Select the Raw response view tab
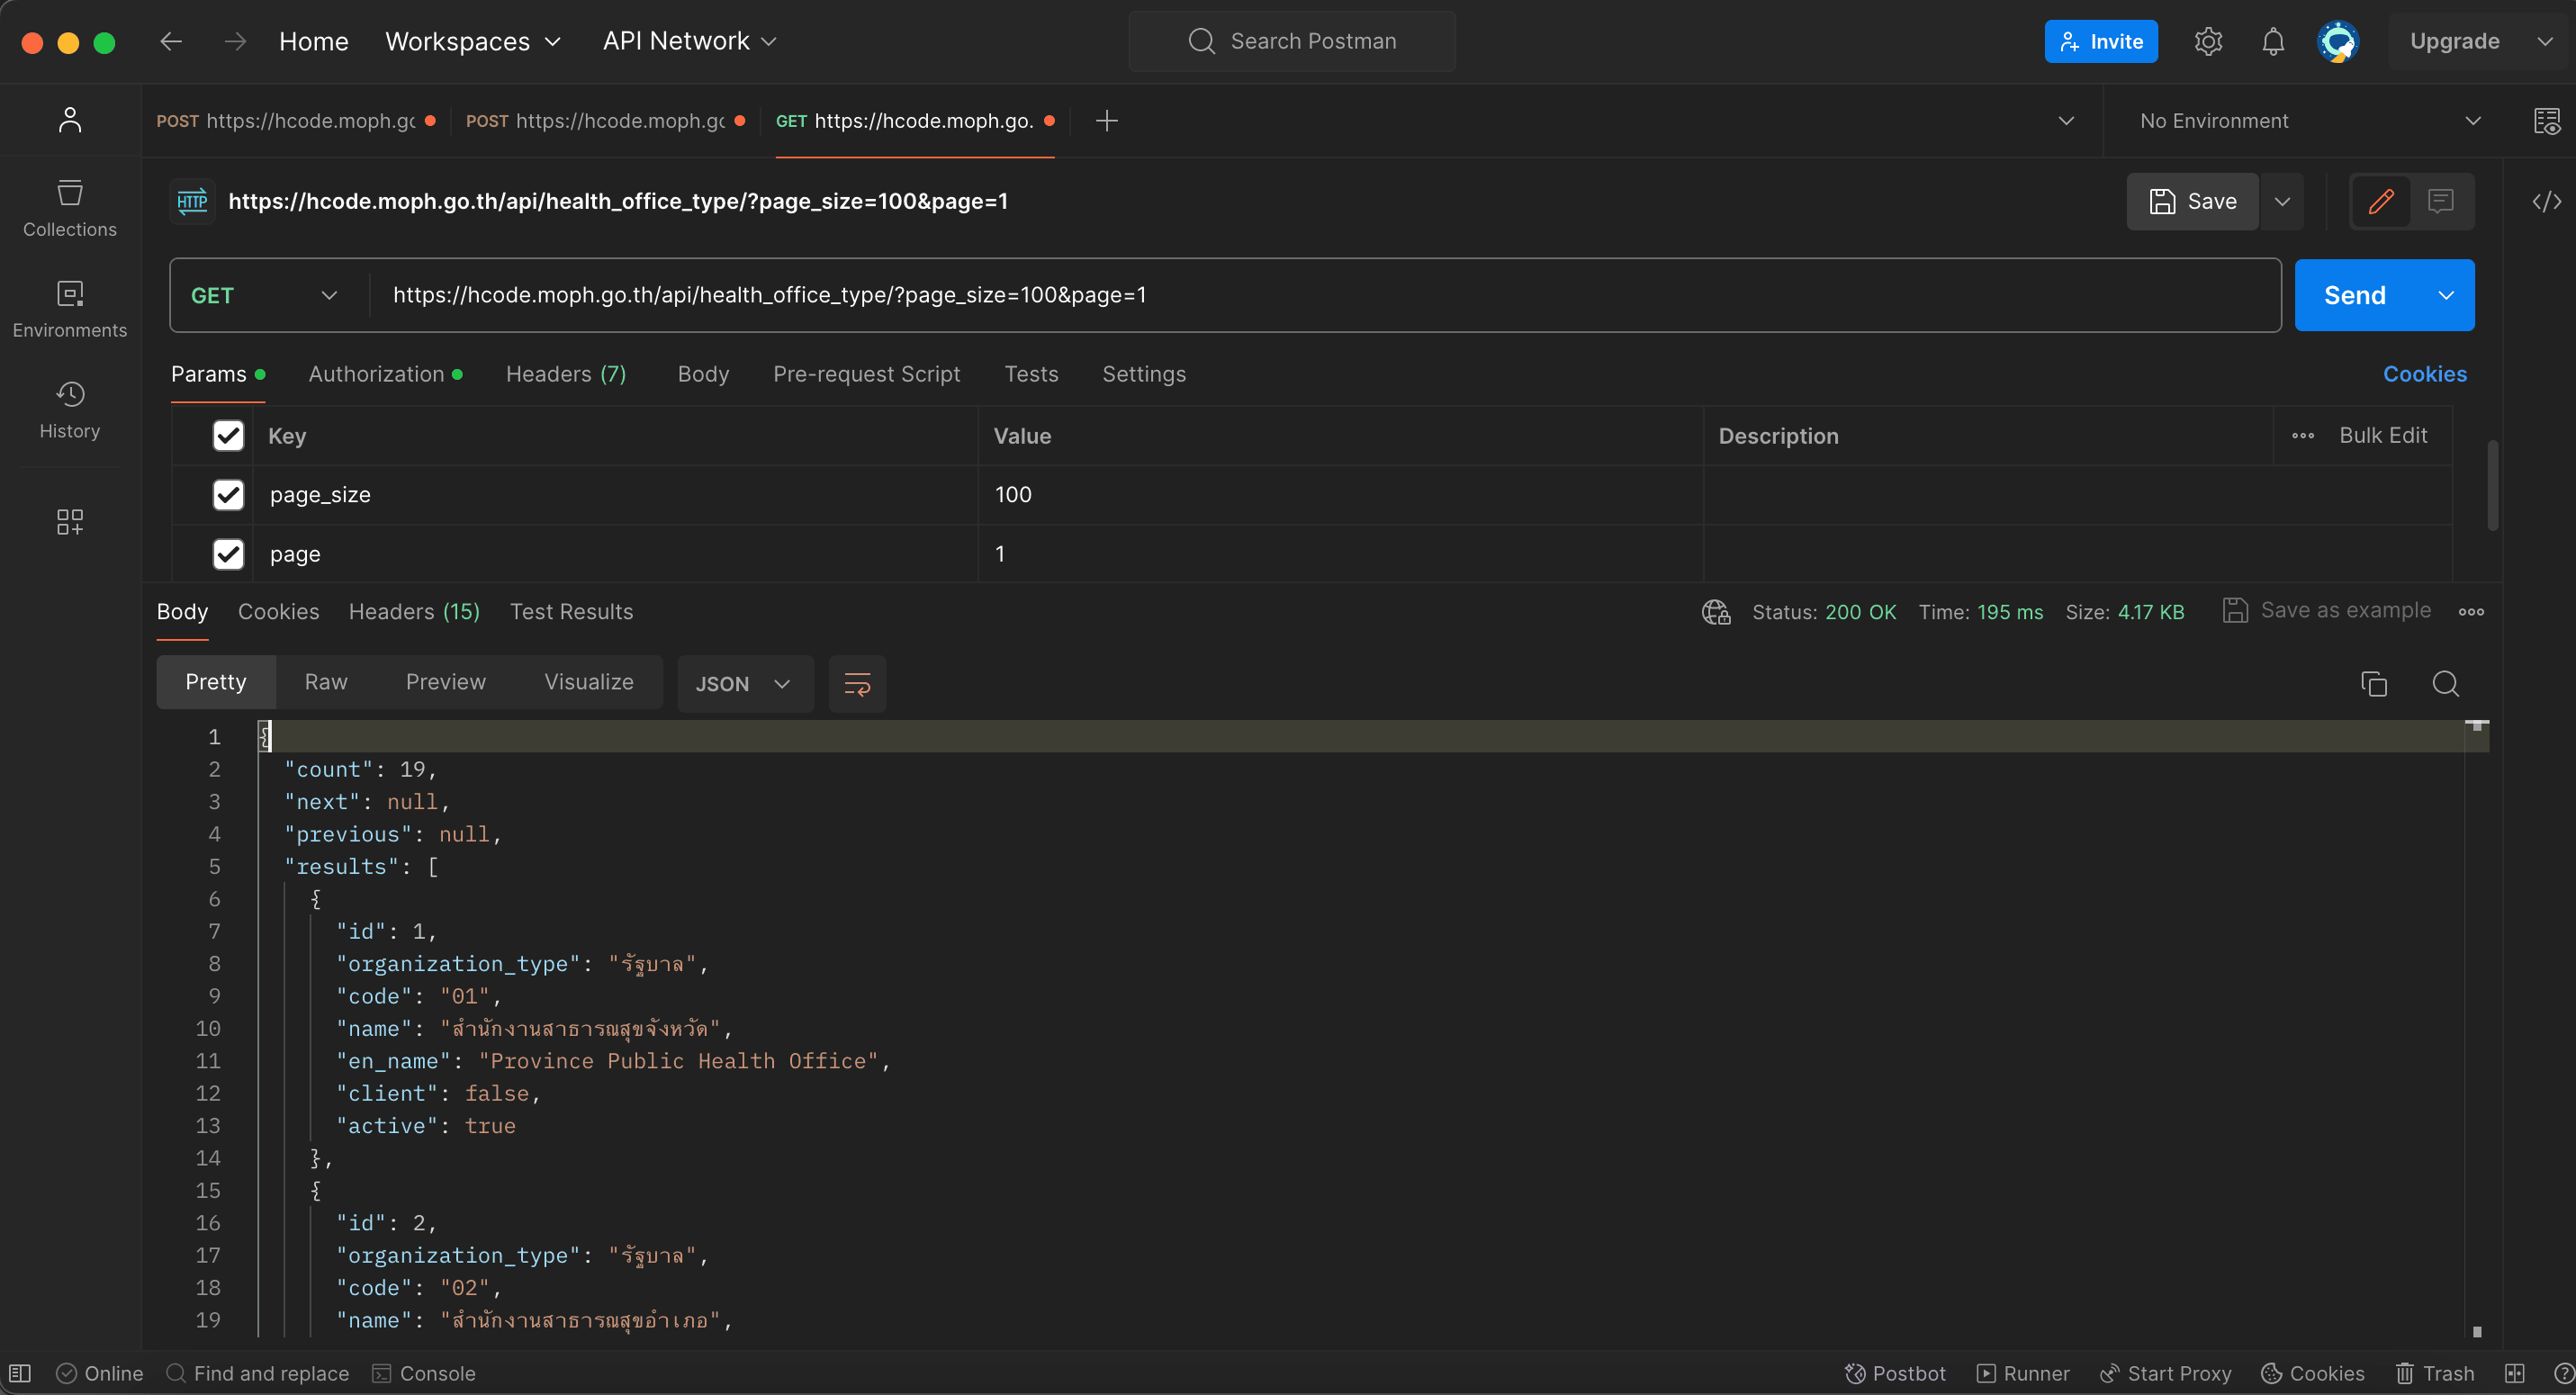 (325, 682)
